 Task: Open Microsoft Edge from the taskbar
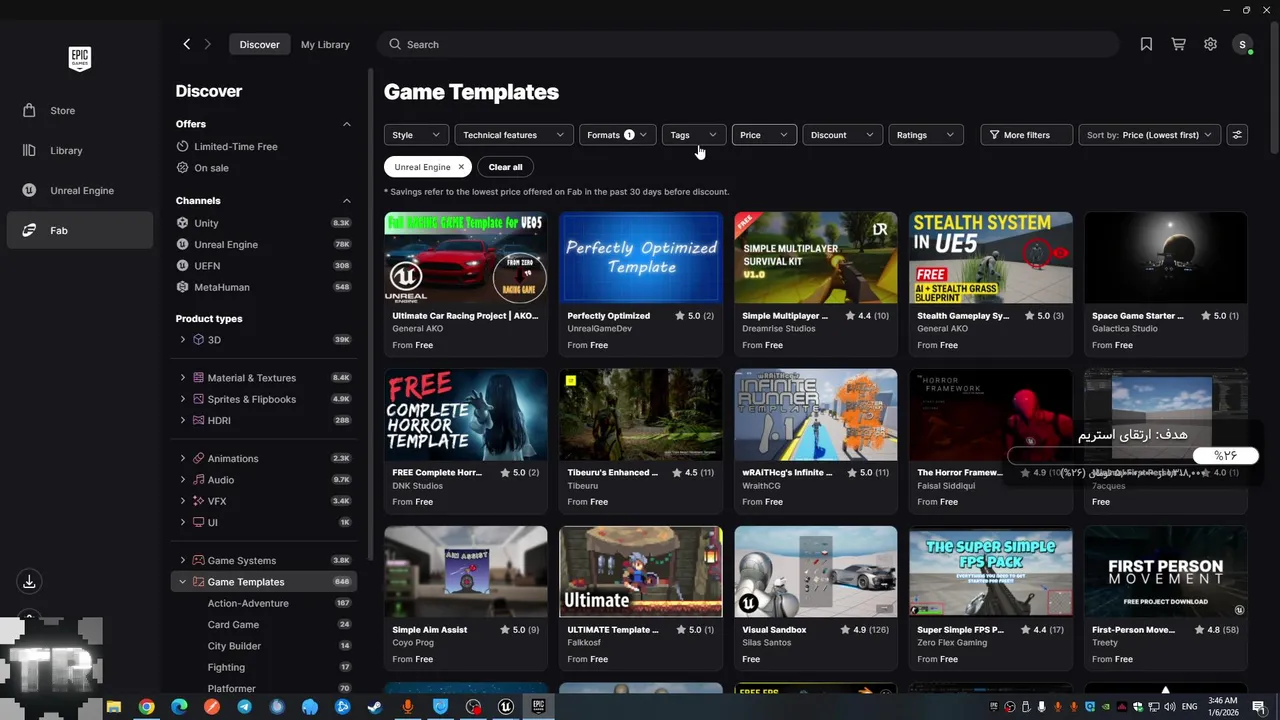coord(179,707)
